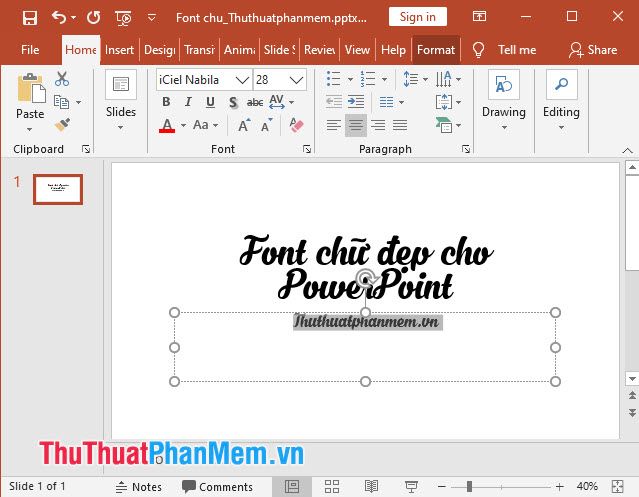639x497 pixels.
Task: Decrease list indent level
Action: (334, 102)
